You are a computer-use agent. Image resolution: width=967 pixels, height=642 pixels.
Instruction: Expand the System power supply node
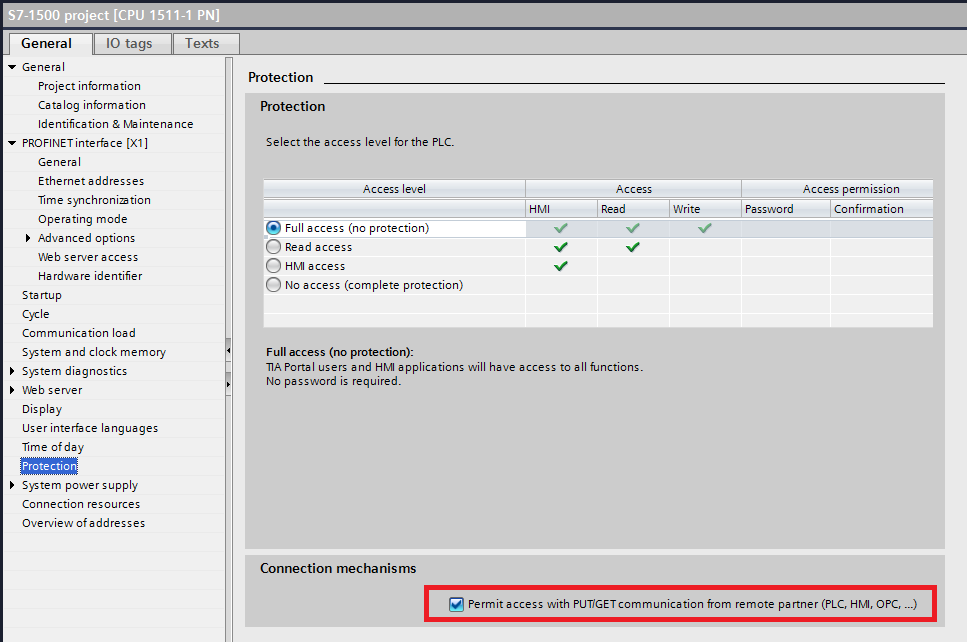[x=12, y=485]
